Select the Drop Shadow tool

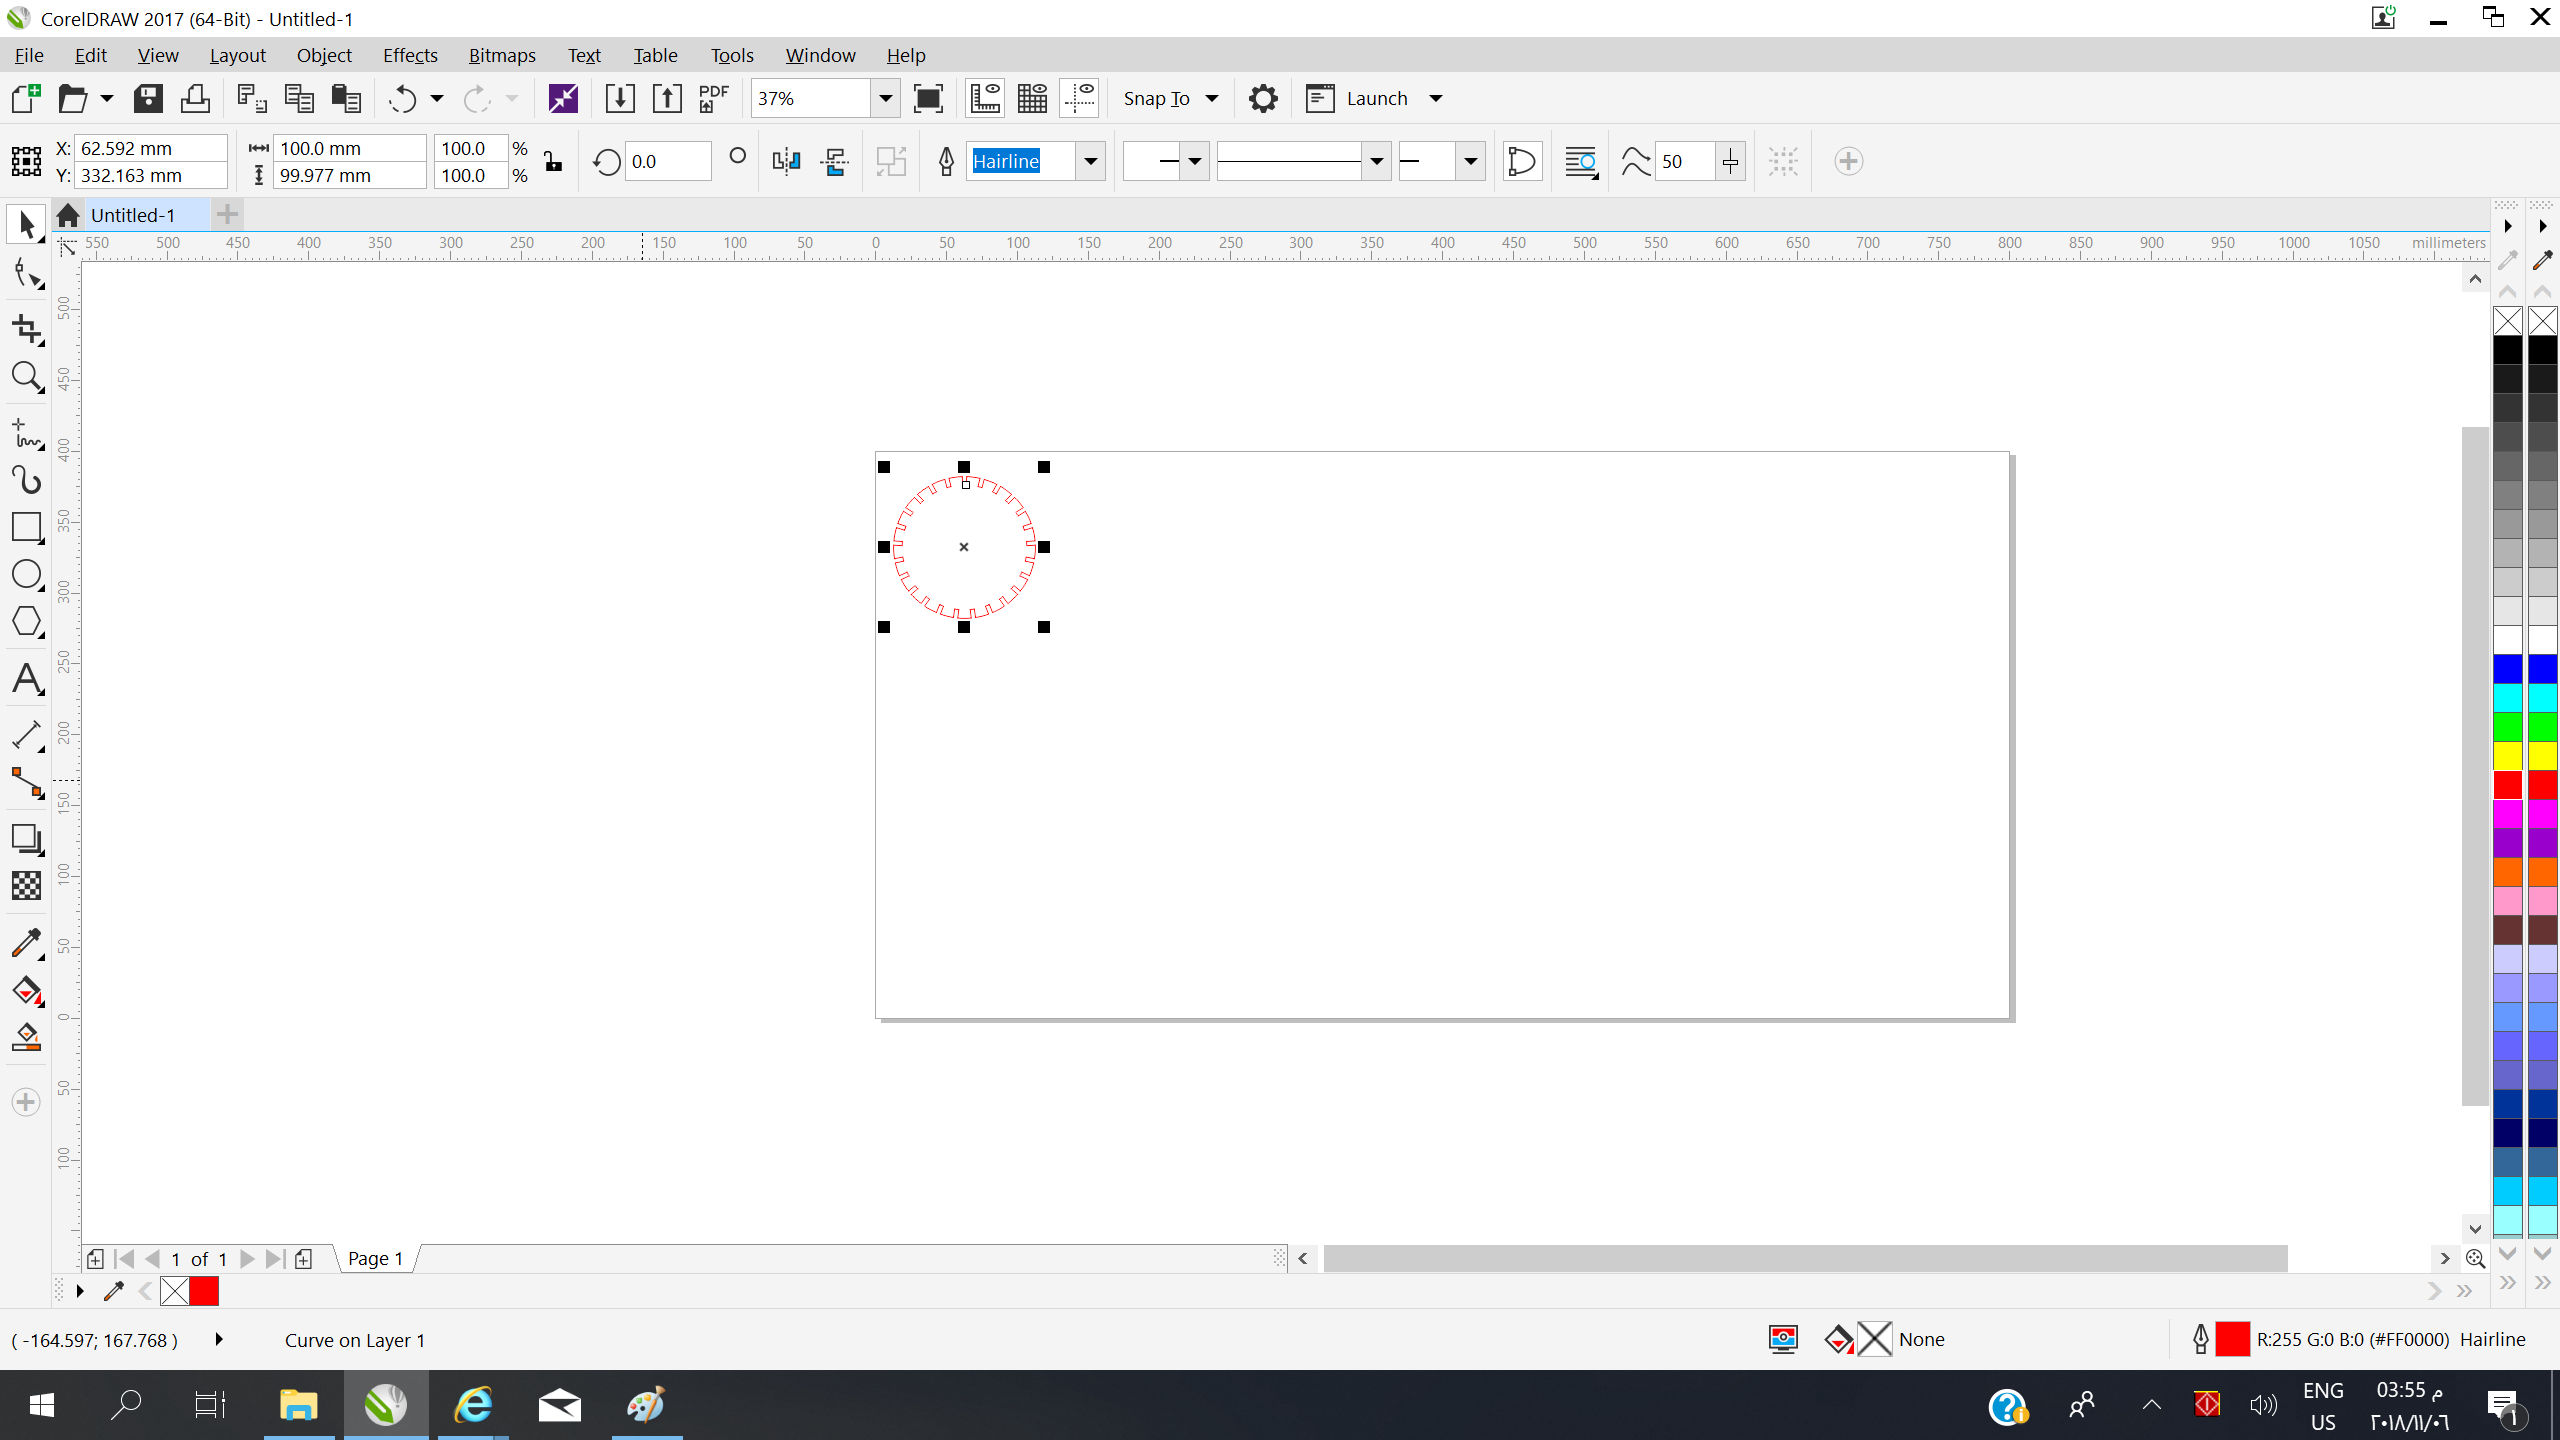26,839
